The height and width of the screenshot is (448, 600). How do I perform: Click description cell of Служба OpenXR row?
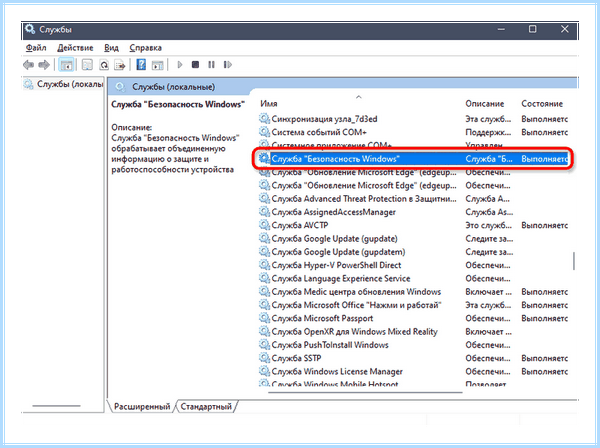(488, 332)
